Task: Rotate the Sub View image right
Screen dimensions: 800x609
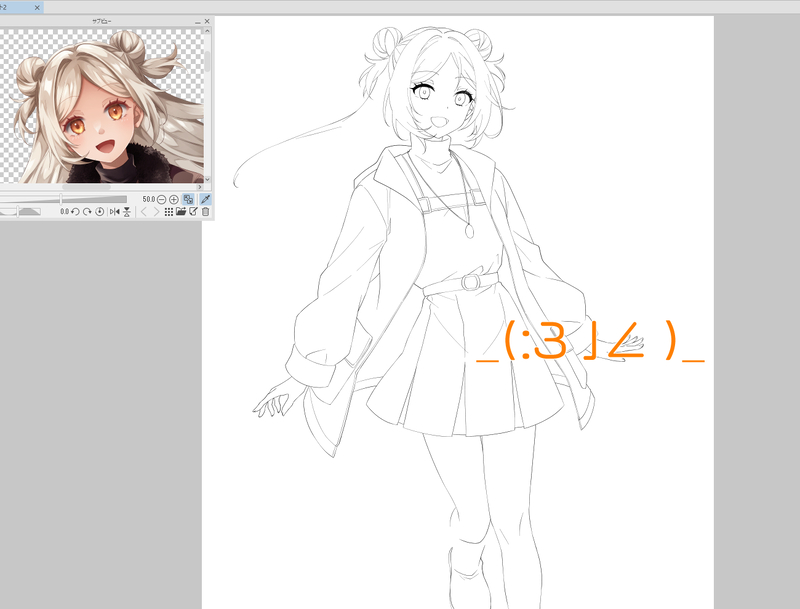Action: click(x=87, y=212)
